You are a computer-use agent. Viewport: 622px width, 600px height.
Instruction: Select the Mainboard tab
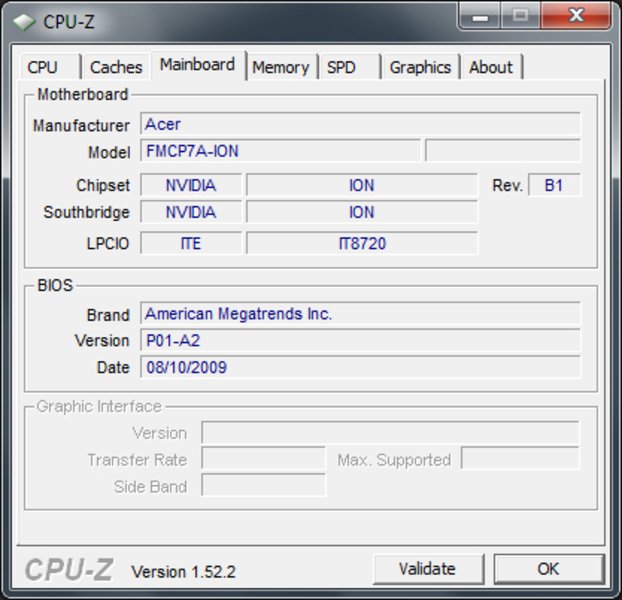198,65
